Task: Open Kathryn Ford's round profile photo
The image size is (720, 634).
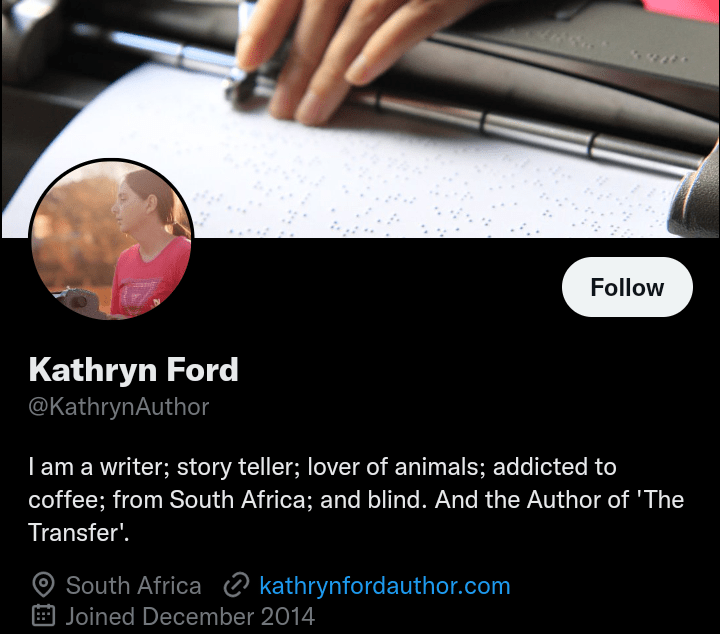Action: coord(110,241)
